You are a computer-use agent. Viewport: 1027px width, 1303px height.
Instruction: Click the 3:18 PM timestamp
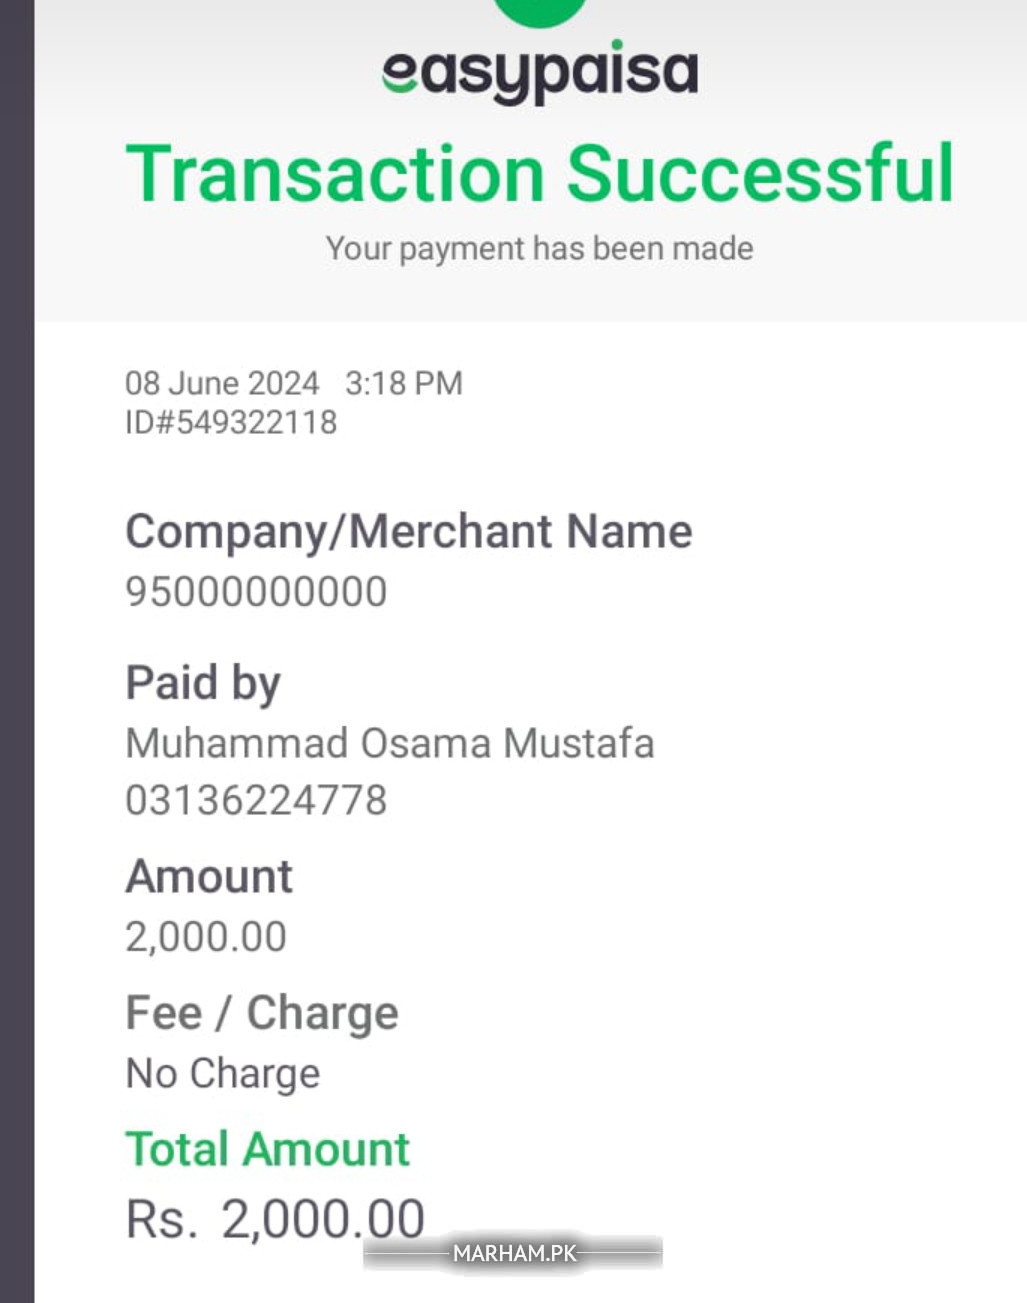click(404, 383)
